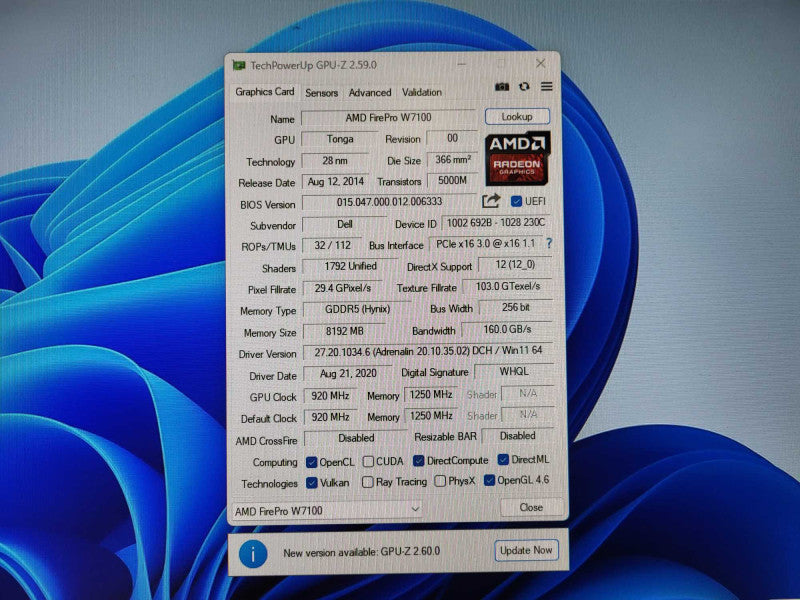Click the BIOS Version field 015.047.000.012.006333
Image resolution: width=800 pixels, height=600 pixels.
(389, 202)
